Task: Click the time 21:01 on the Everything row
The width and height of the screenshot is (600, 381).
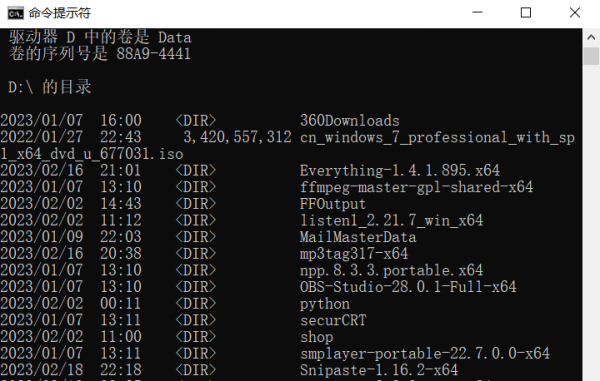Action: [x=121, y=170]
